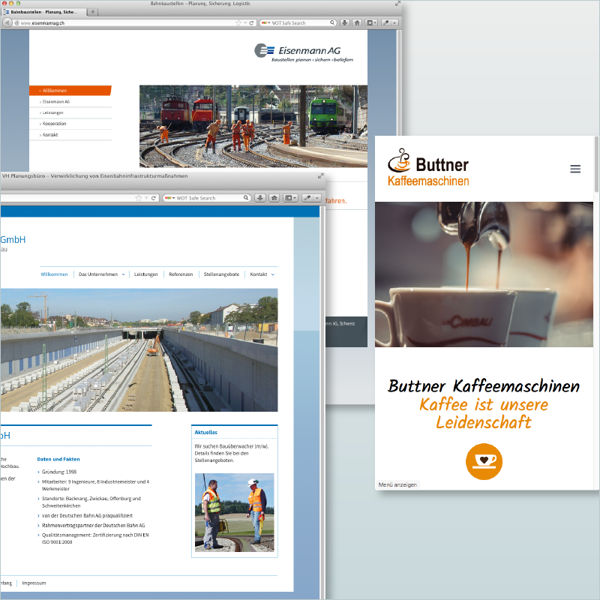600x600 pixels.
Task: Open Kontakt in VH Planungsbüro navigation
Action: [x=258, y=274]
